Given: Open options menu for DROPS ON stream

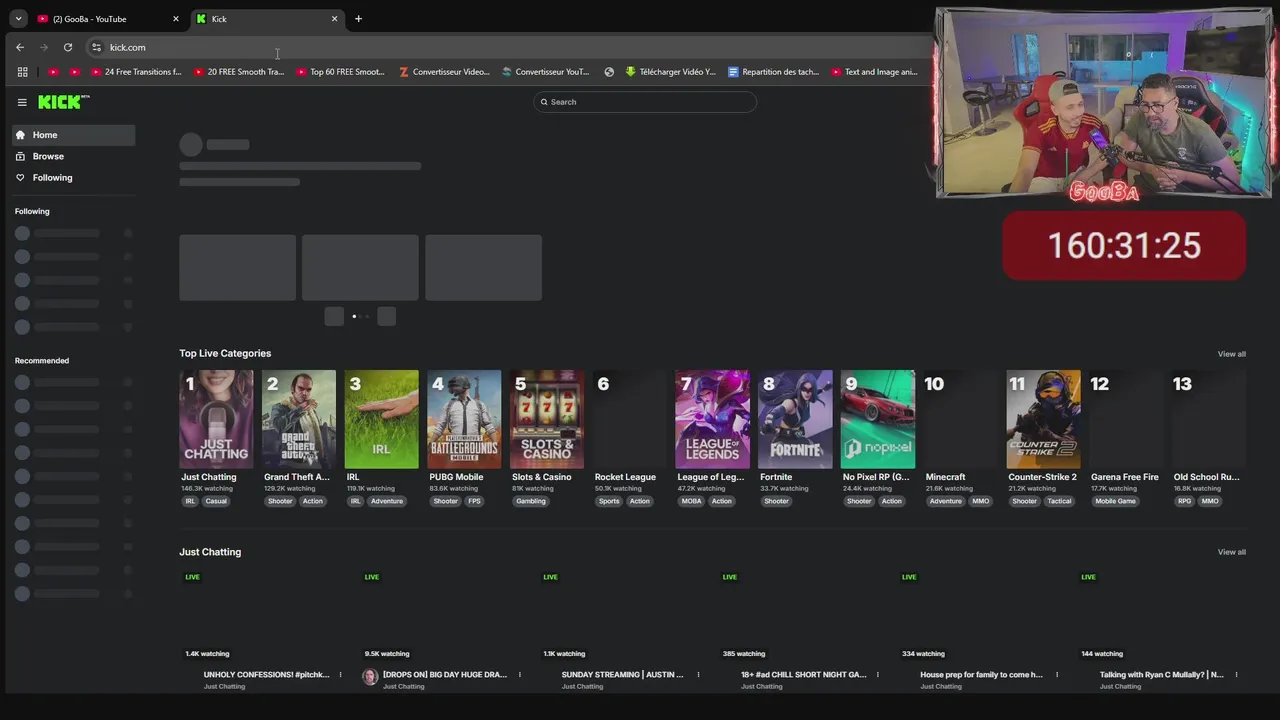Looking at the screenshot, I should [x=519, y=675].
